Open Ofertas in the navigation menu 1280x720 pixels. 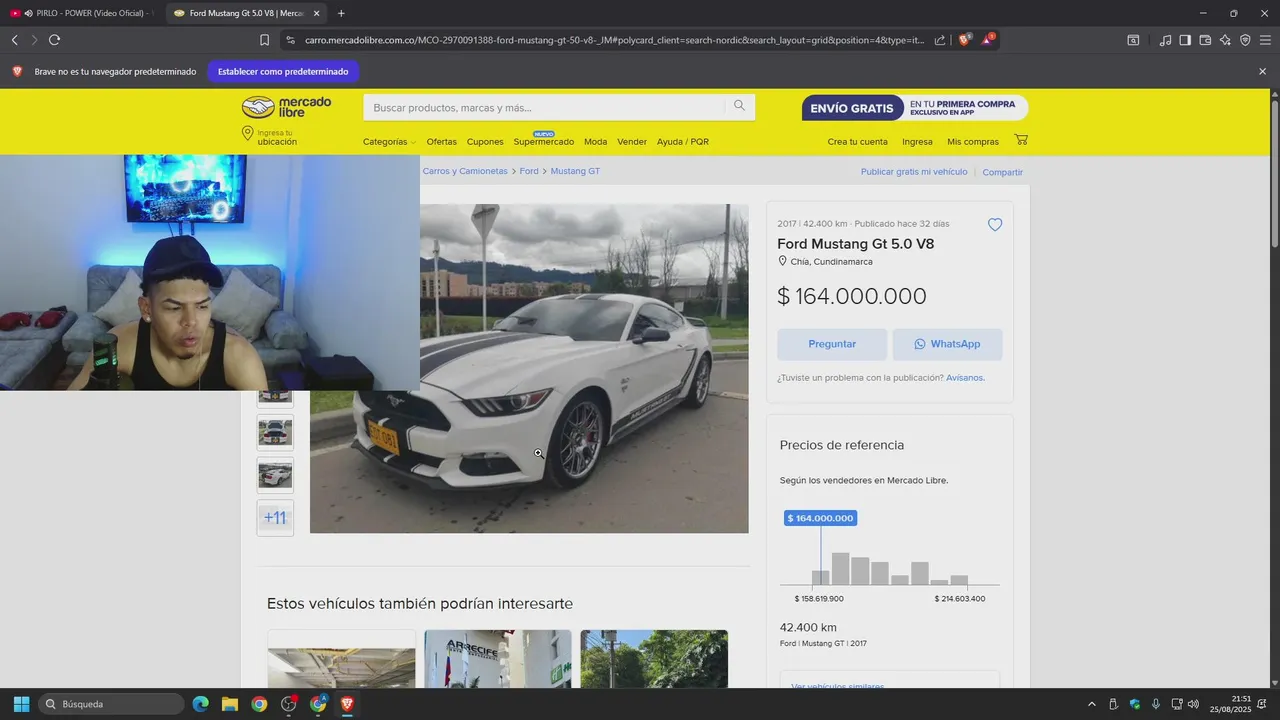pos(441,142)
